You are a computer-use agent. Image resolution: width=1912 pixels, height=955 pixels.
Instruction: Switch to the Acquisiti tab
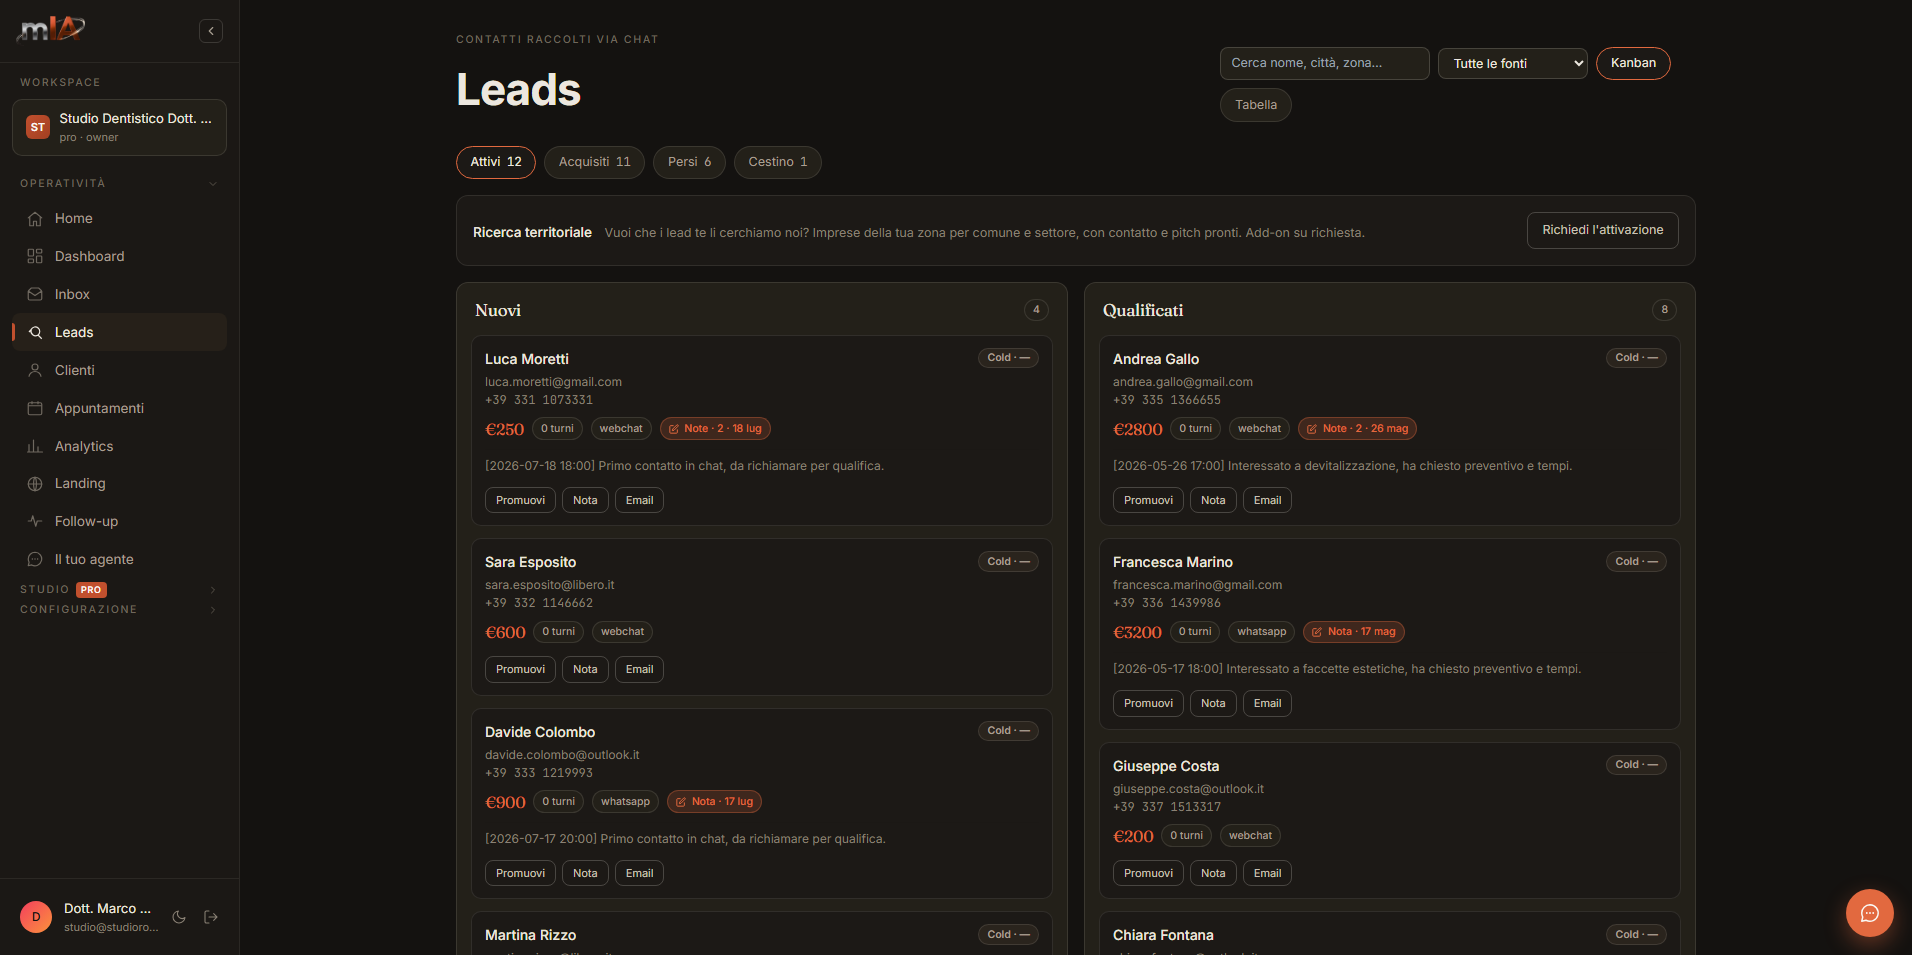594,162
